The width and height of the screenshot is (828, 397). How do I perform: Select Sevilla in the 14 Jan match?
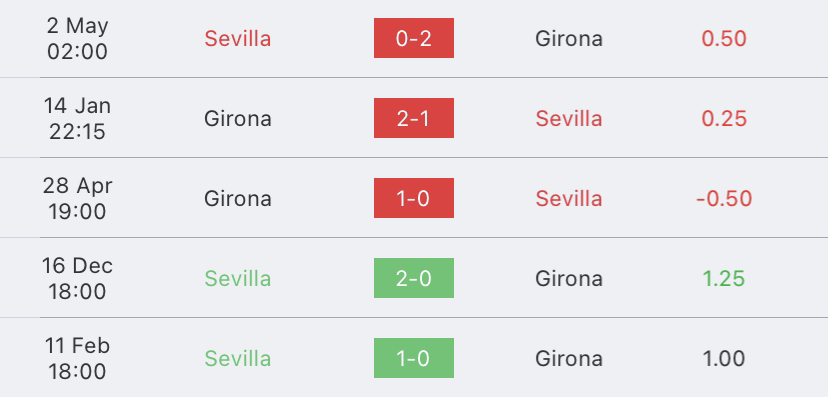569,118
